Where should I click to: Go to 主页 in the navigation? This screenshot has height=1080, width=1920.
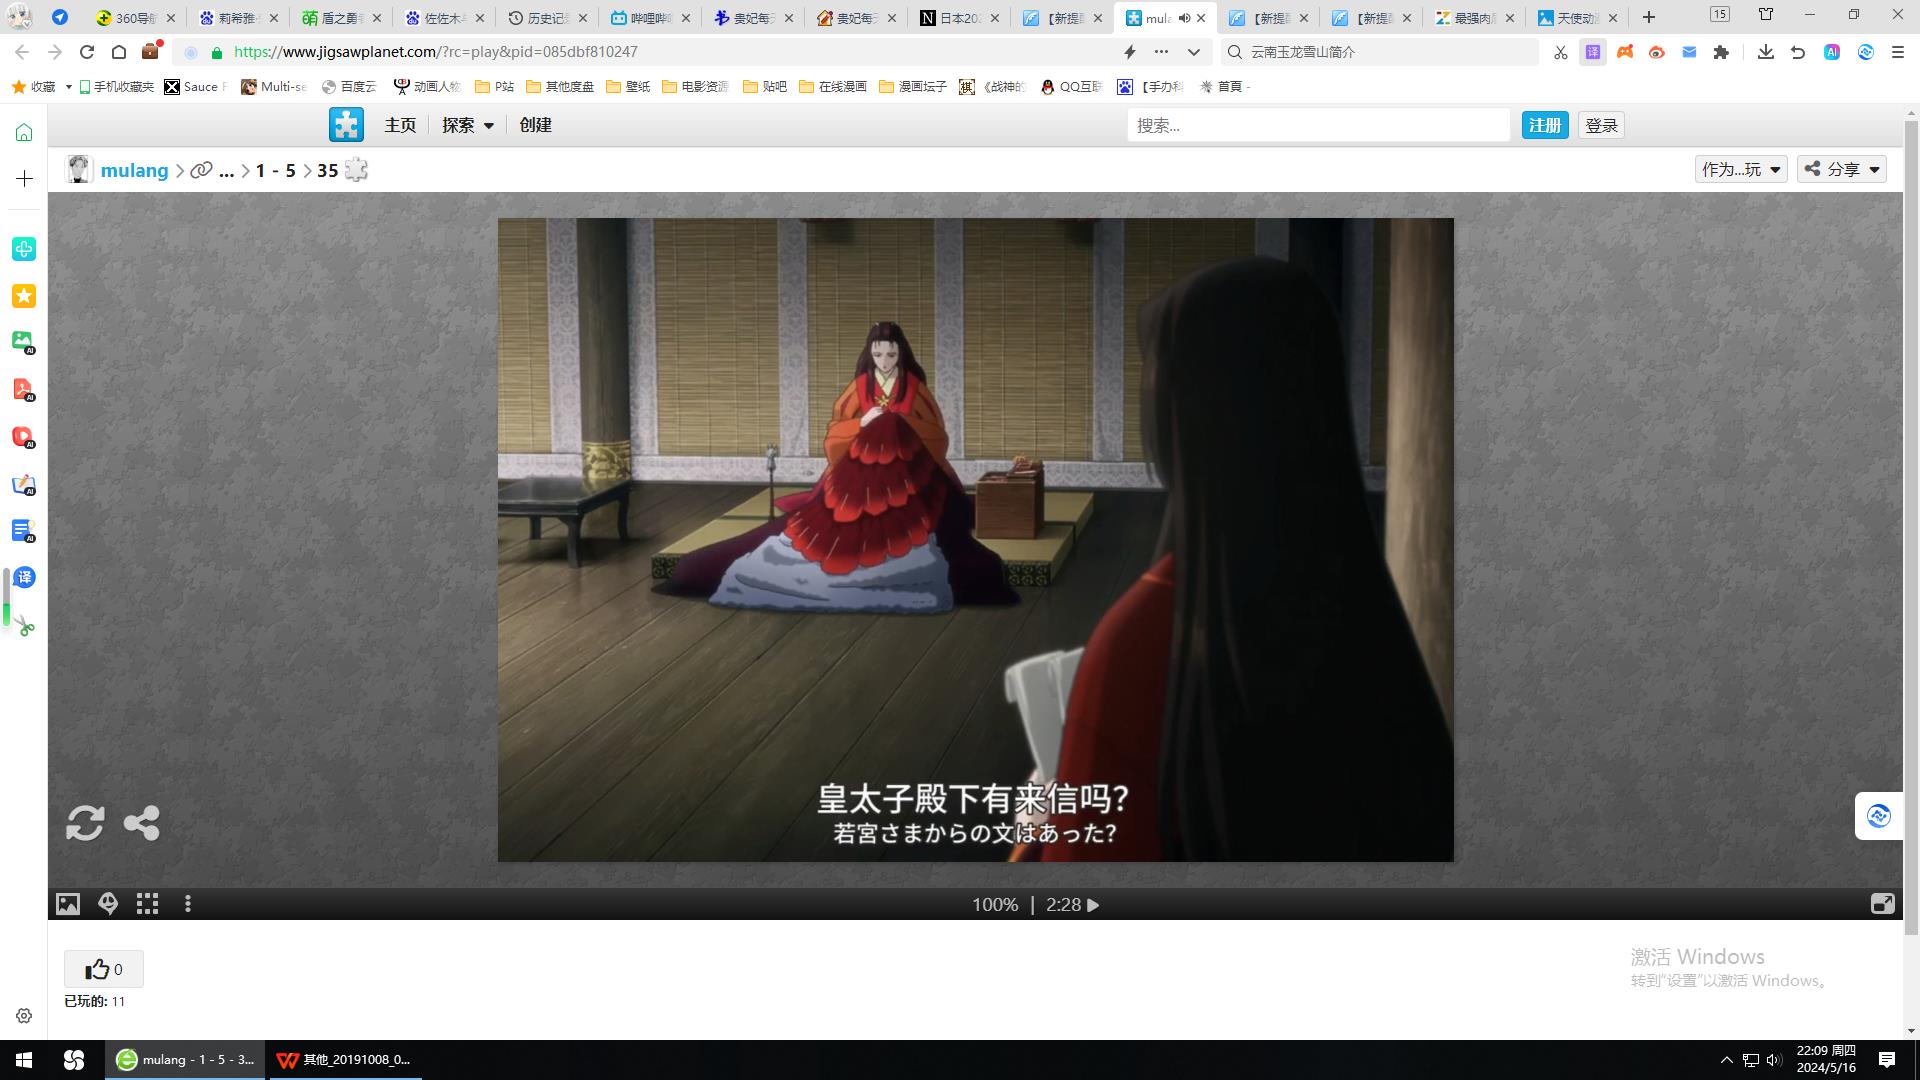(x=400, y=125)
